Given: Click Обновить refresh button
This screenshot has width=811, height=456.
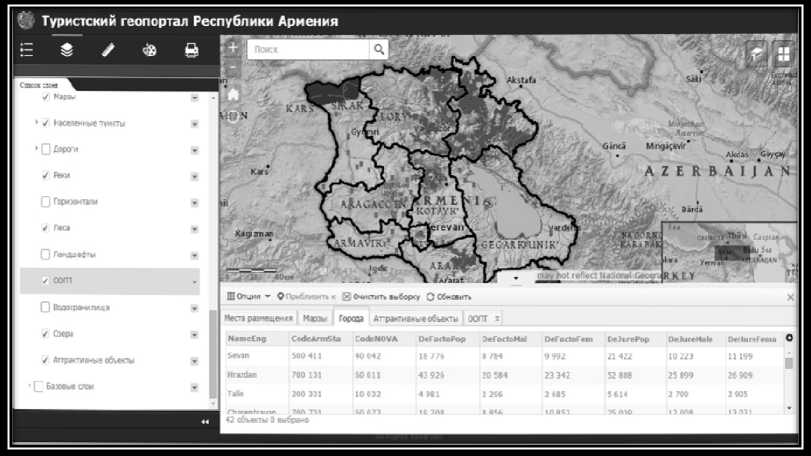Looking at the screenshot, I should [449, 297].
